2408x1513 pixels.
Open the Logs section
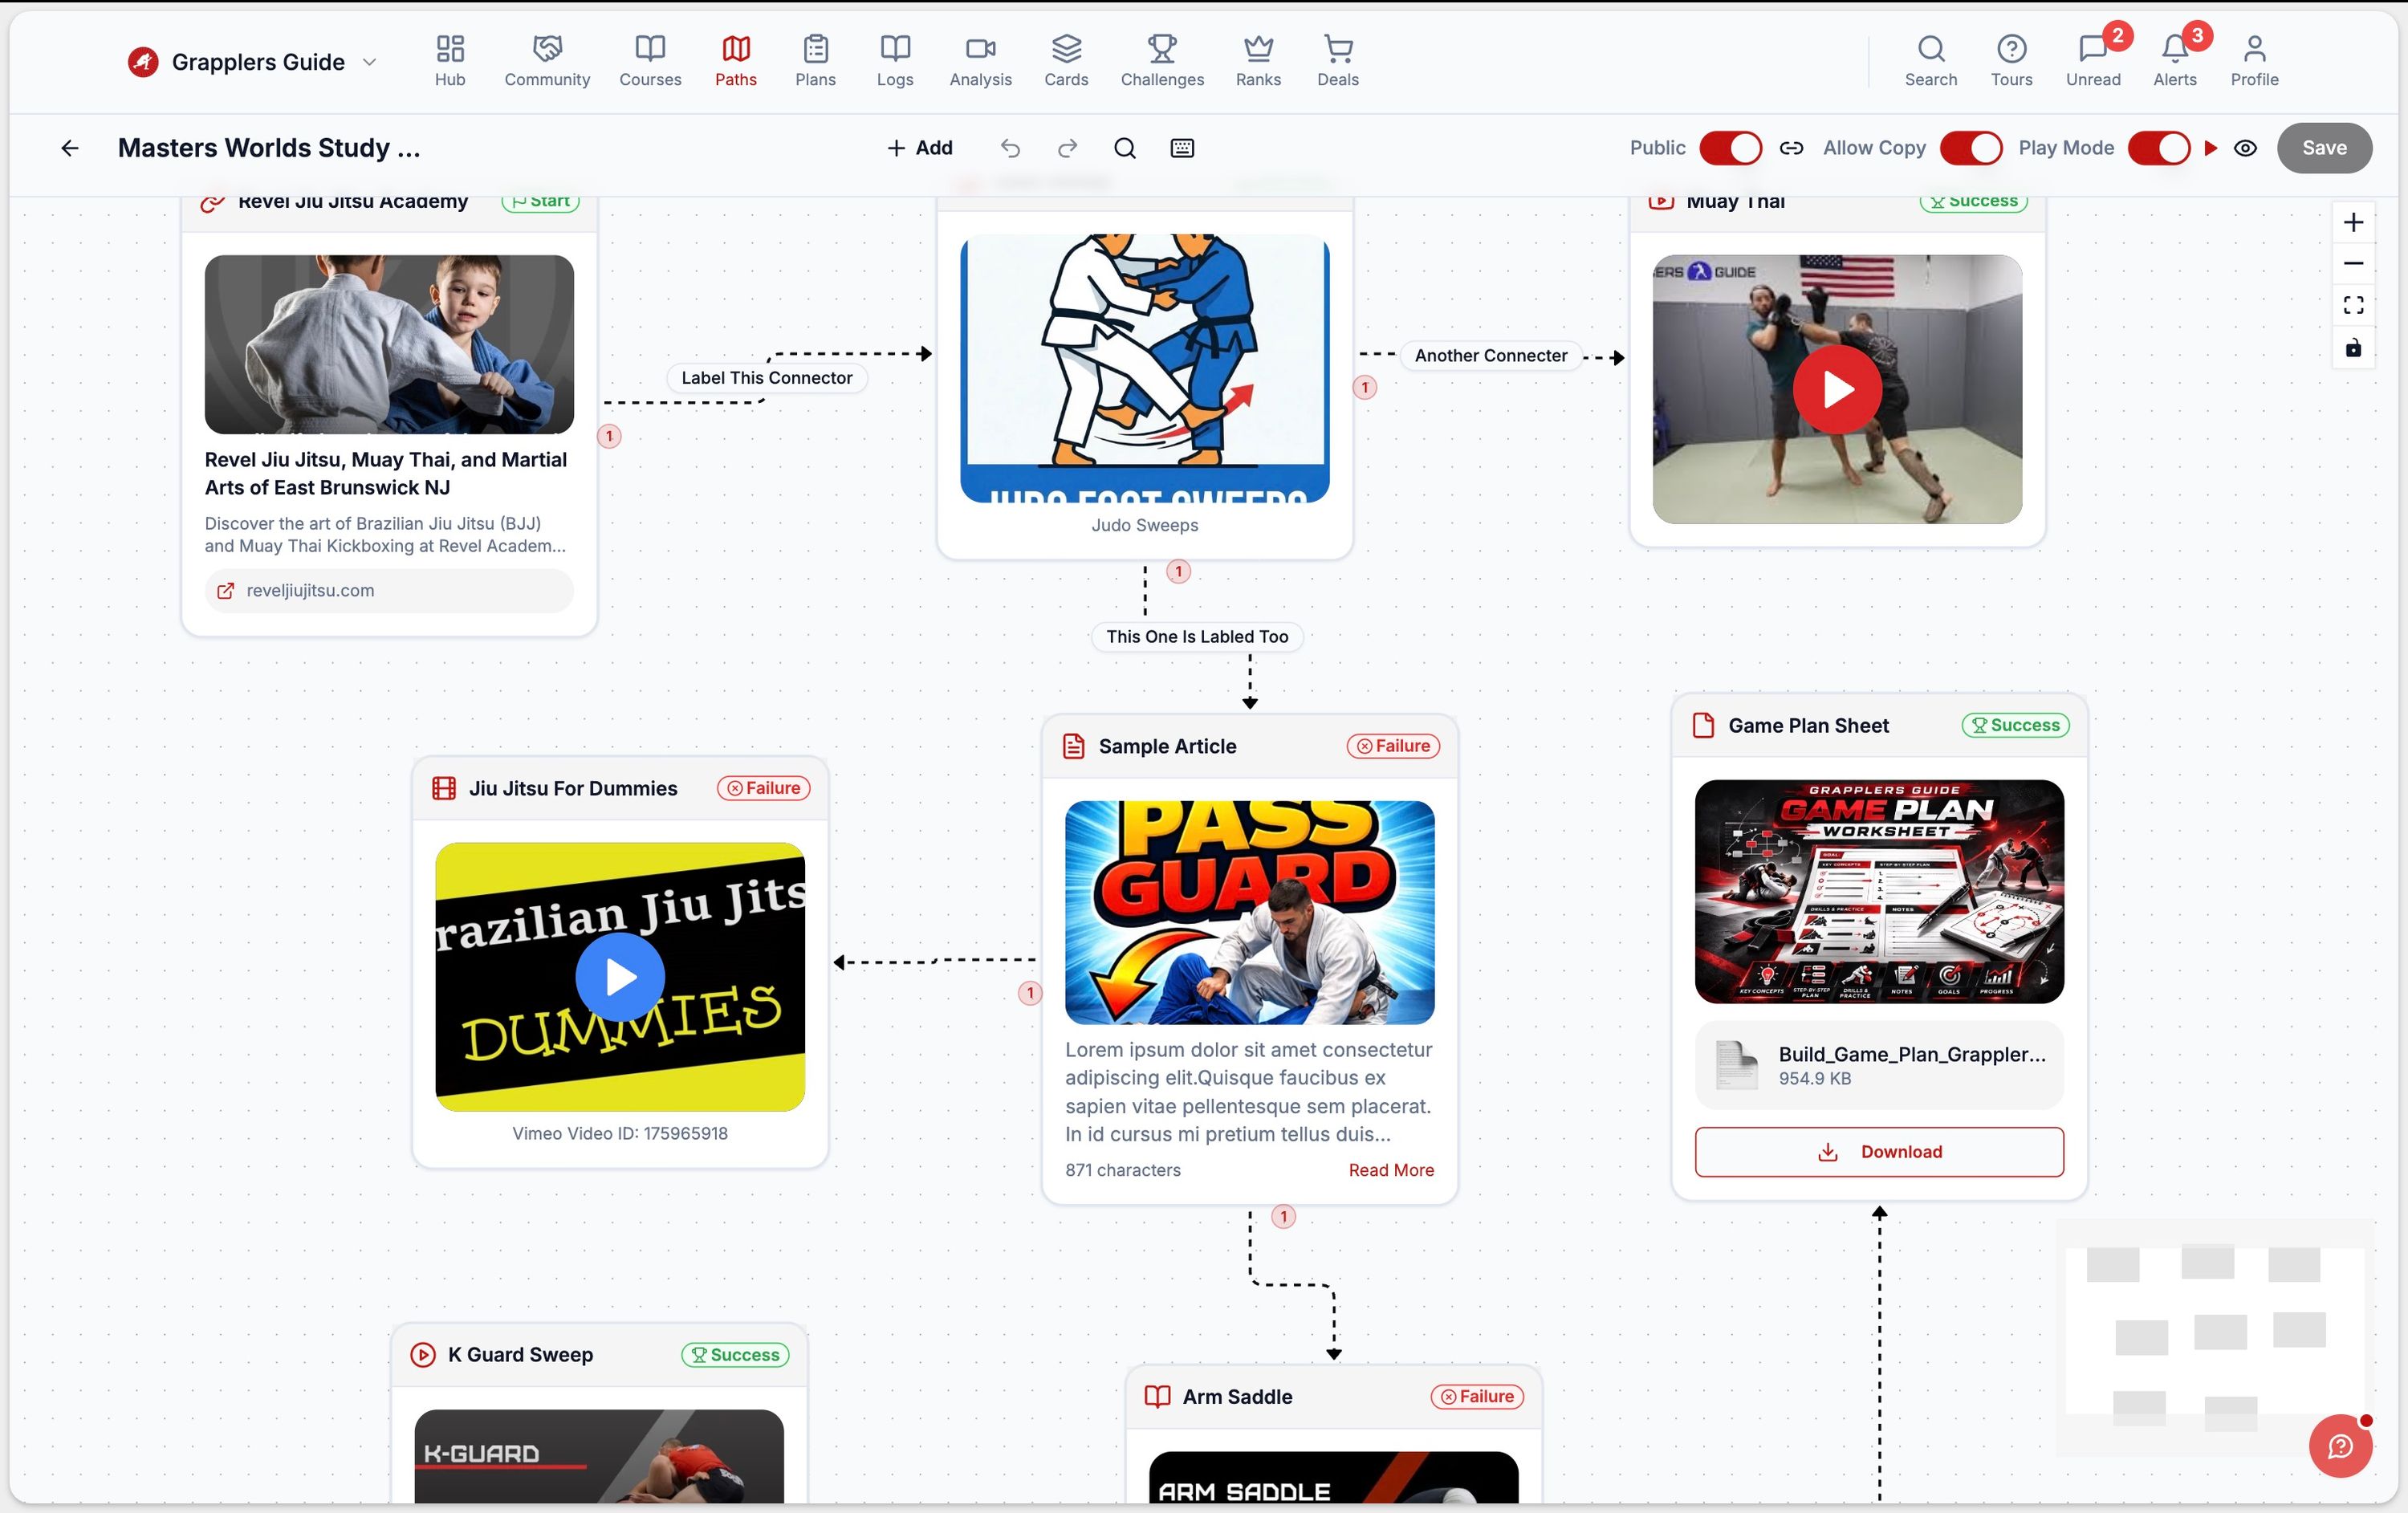895,61
